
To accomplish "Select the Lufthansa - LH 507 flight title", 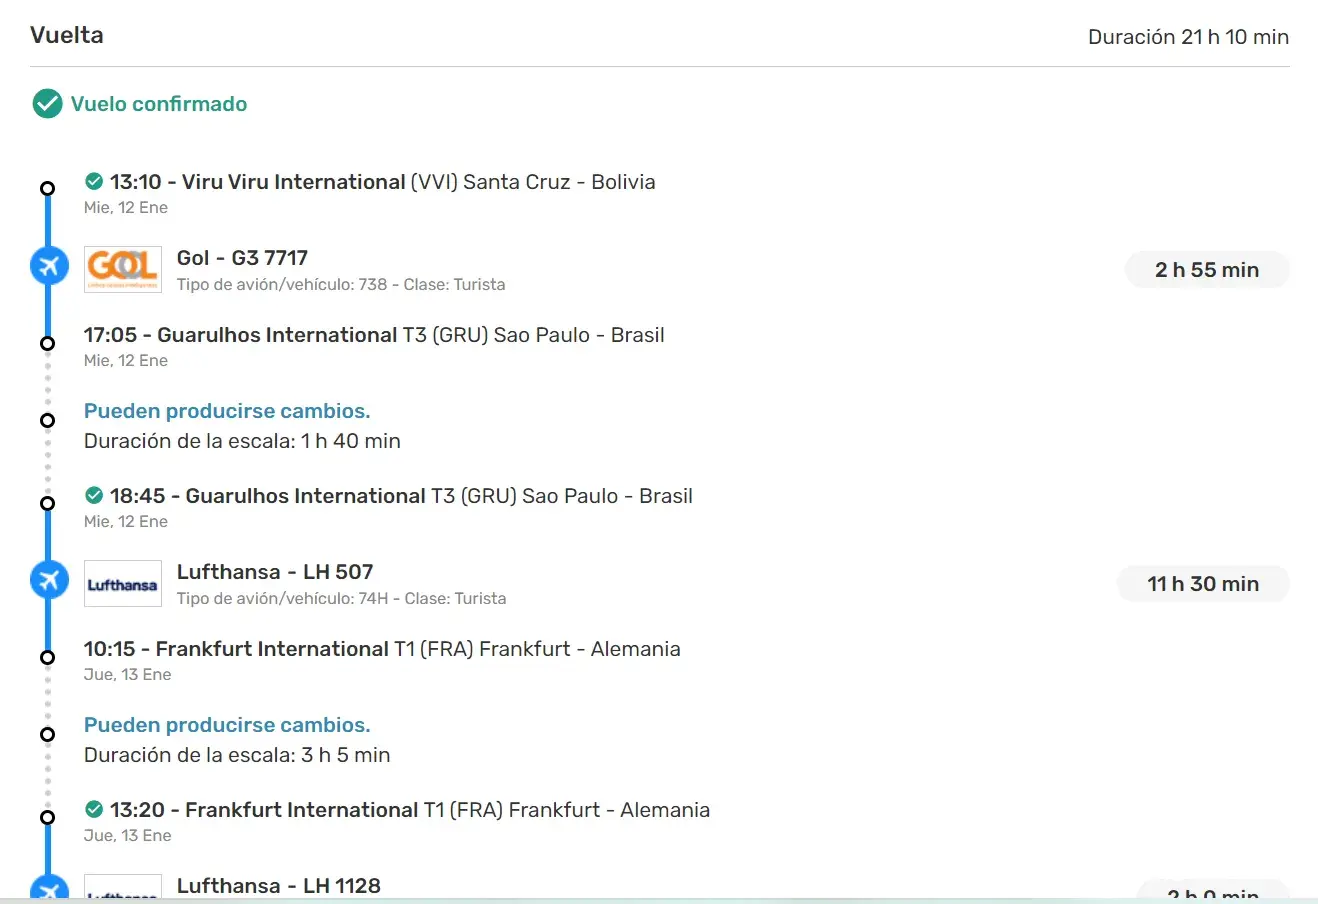I will (x=275, y=572).
